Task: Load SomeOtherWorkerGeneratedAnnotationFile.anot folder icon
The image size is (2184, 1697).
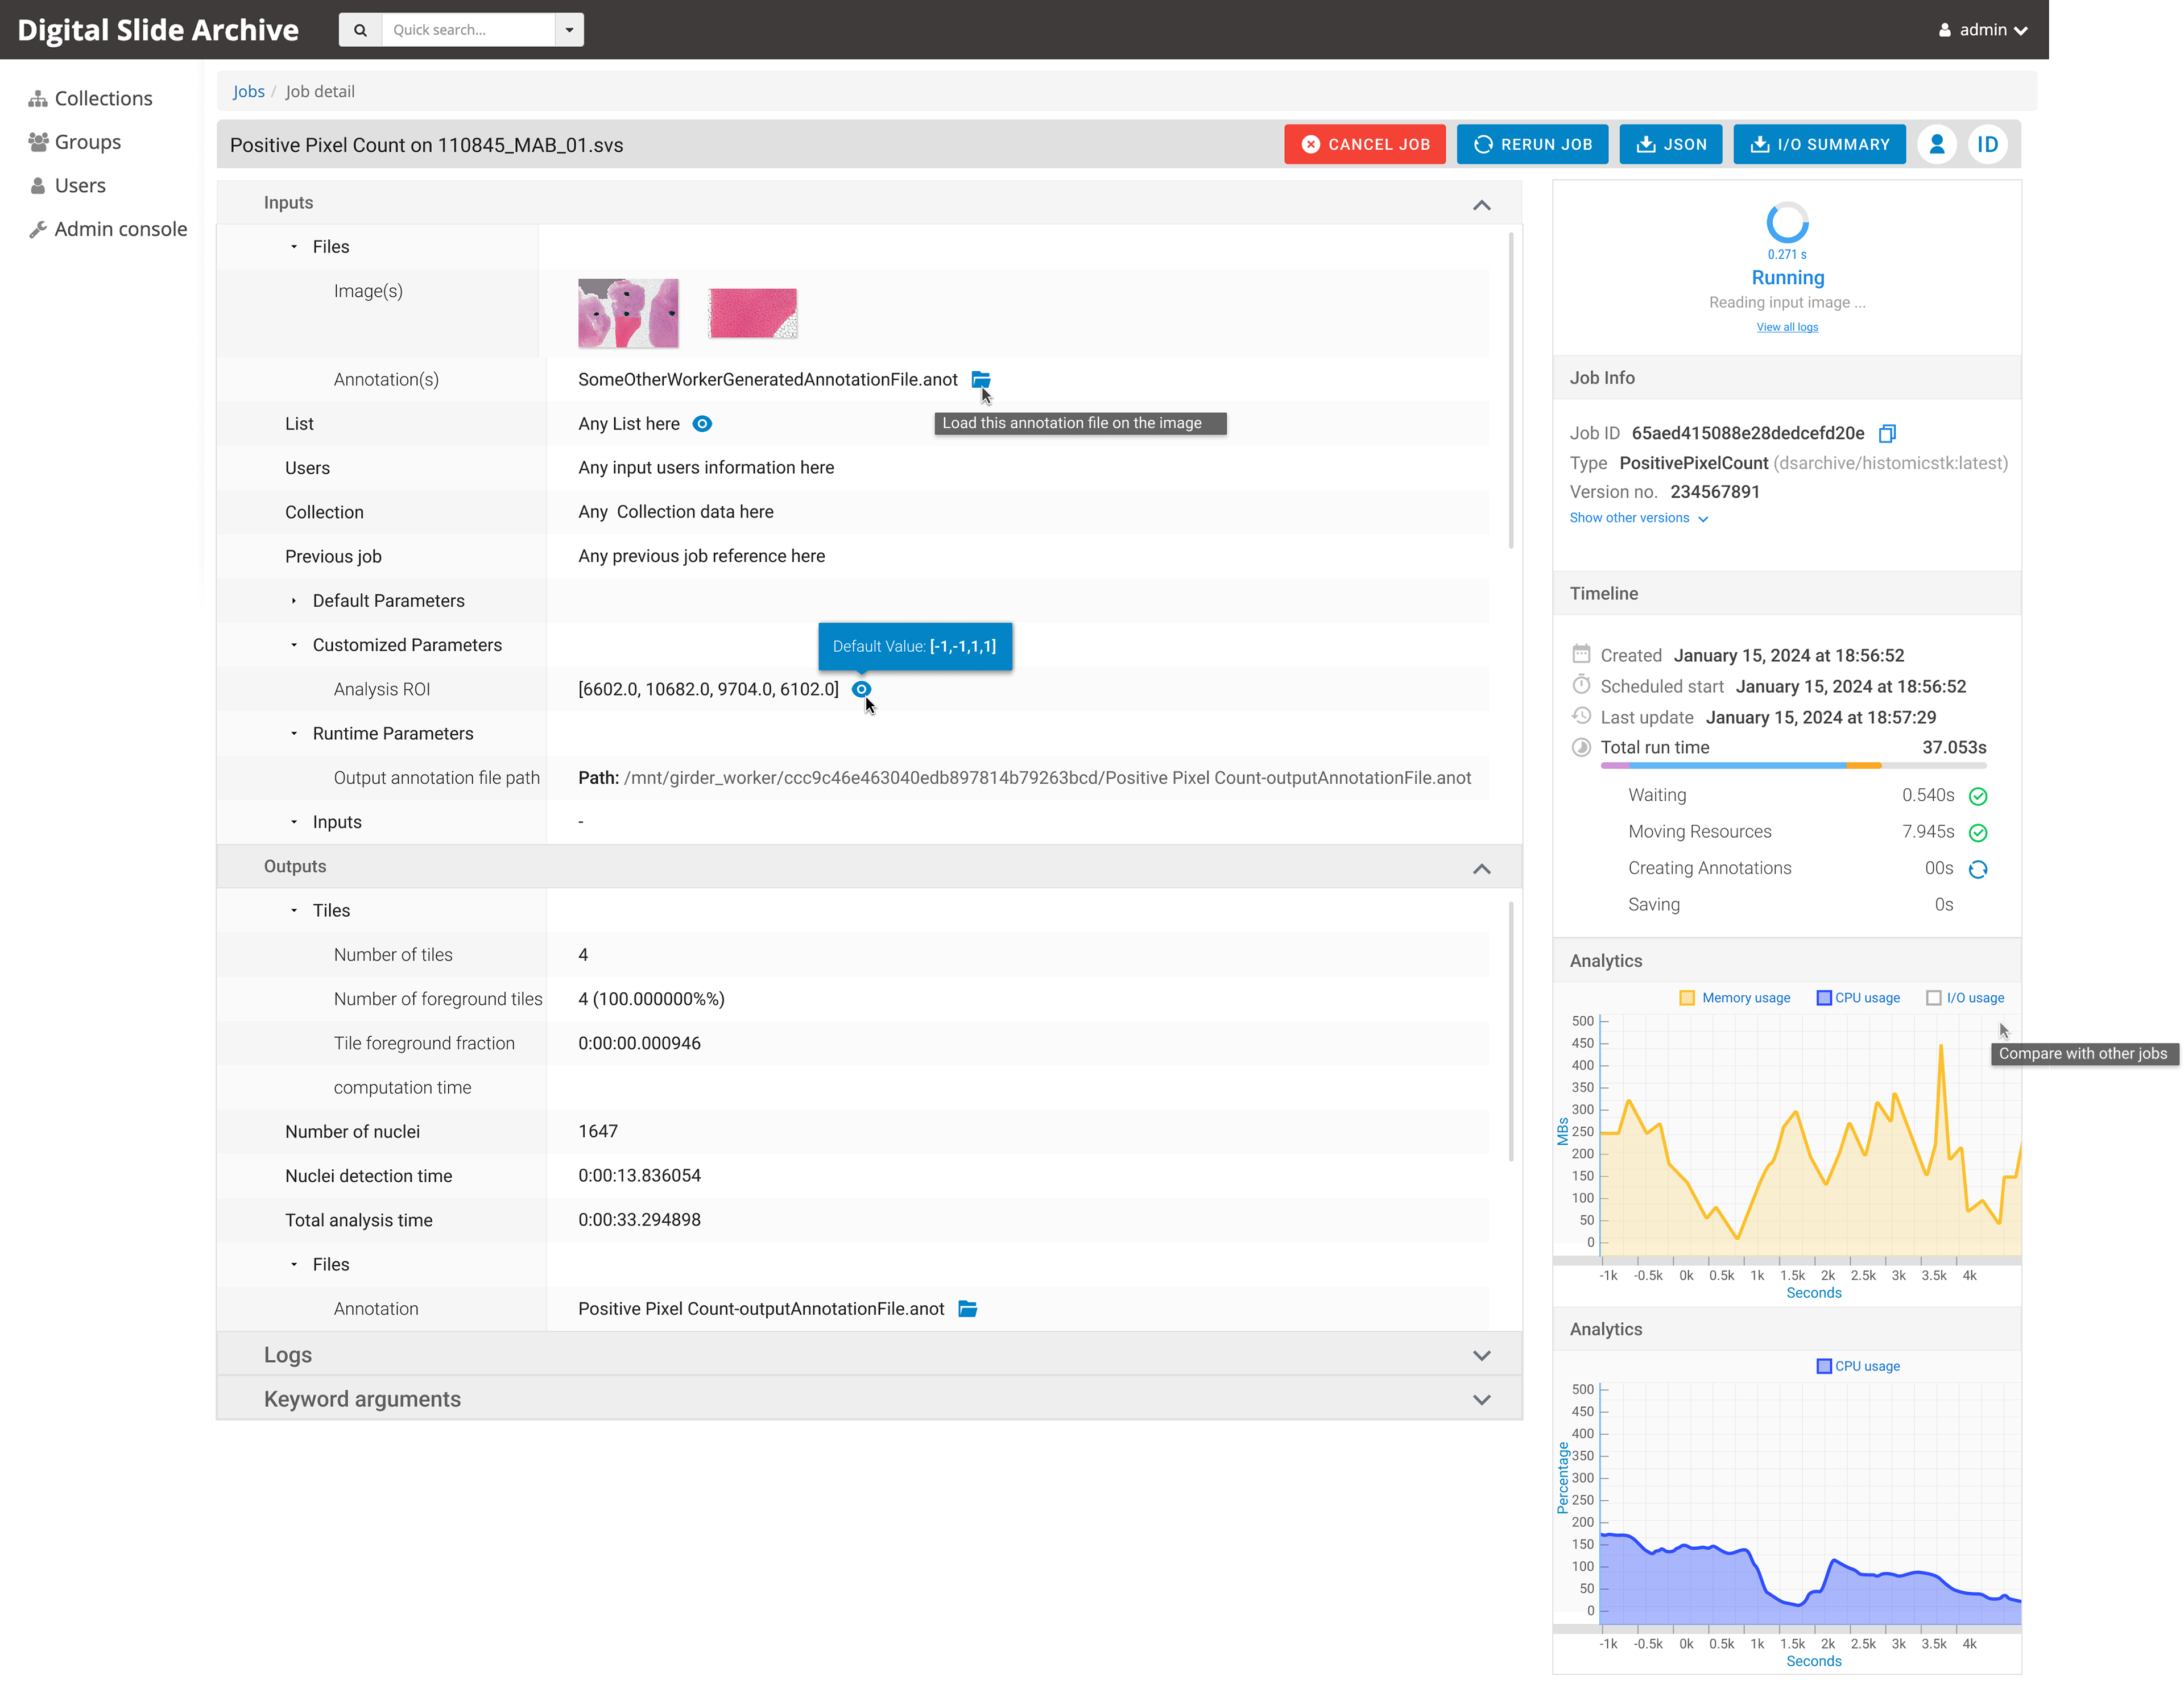Action: point(980,379)
